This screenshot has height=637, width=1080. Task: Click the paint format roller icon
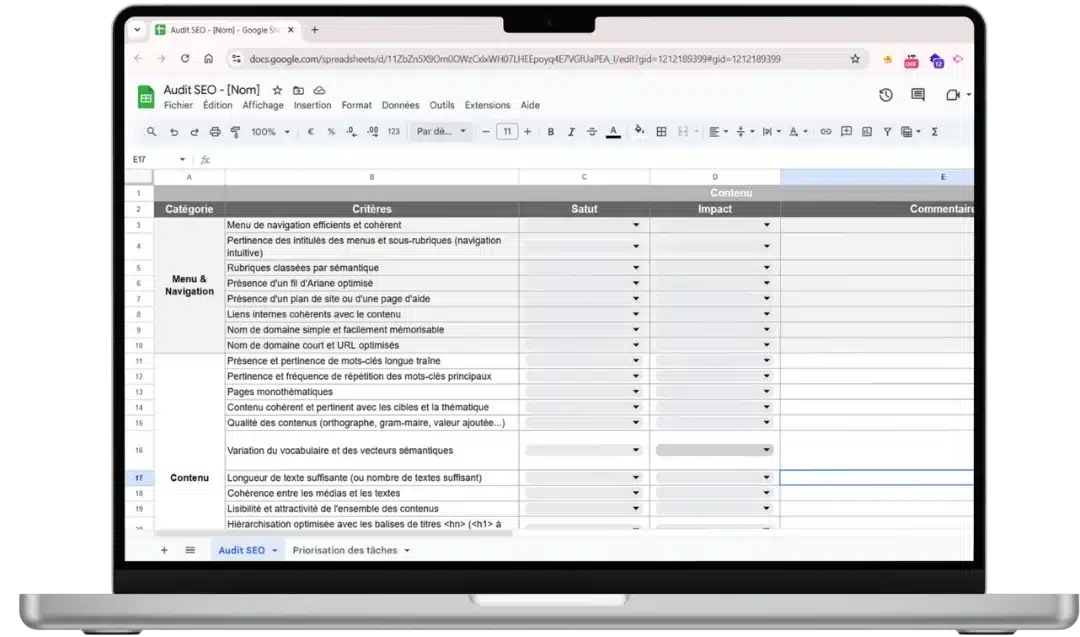[x=236, y=132]
